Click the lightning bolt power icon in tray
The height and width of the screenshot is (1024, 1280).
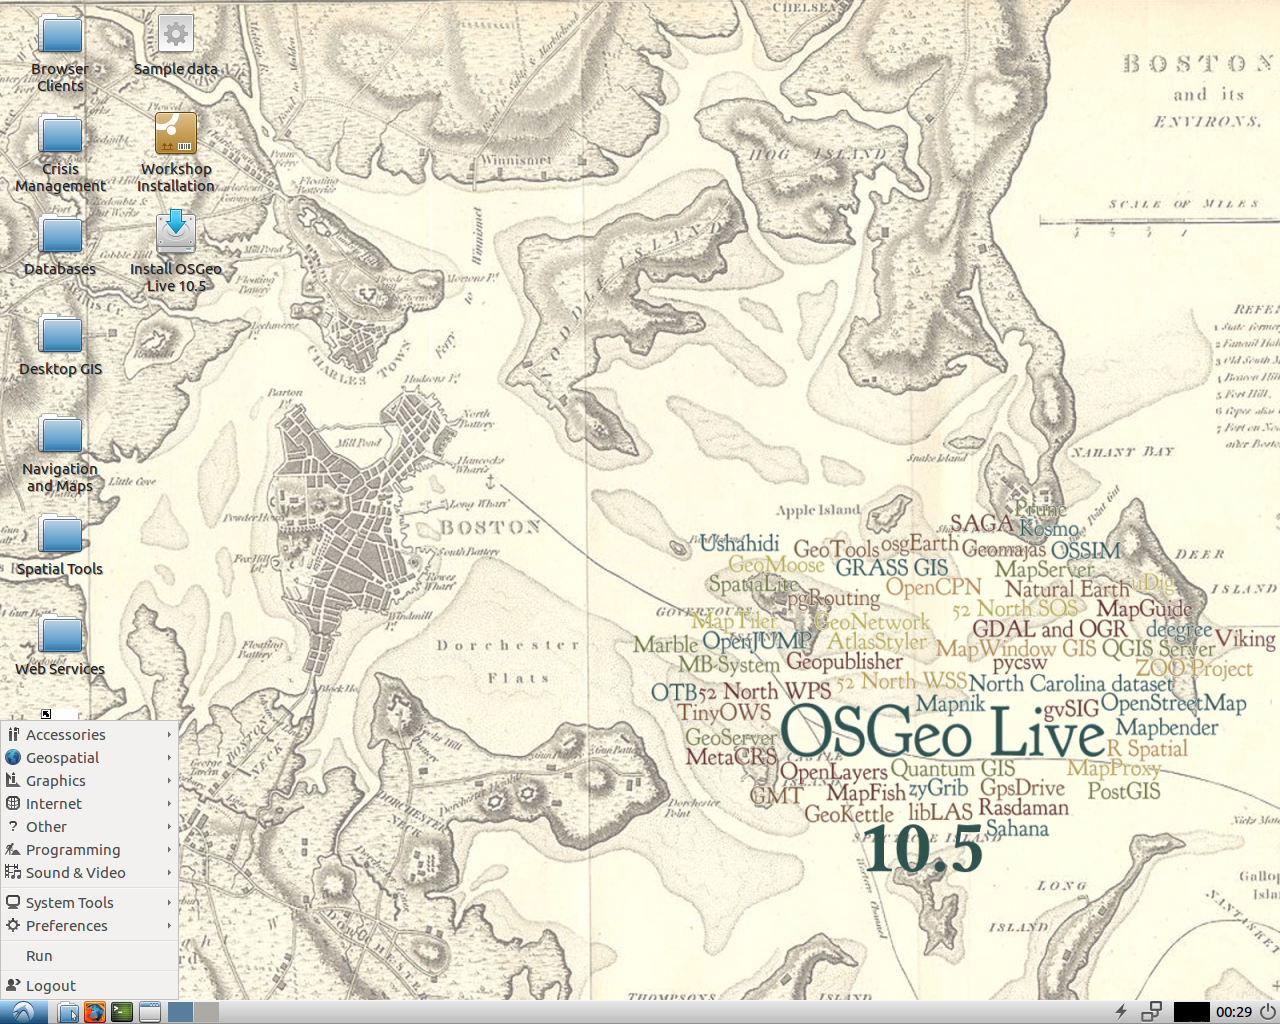click(x=1122, y=1012)
